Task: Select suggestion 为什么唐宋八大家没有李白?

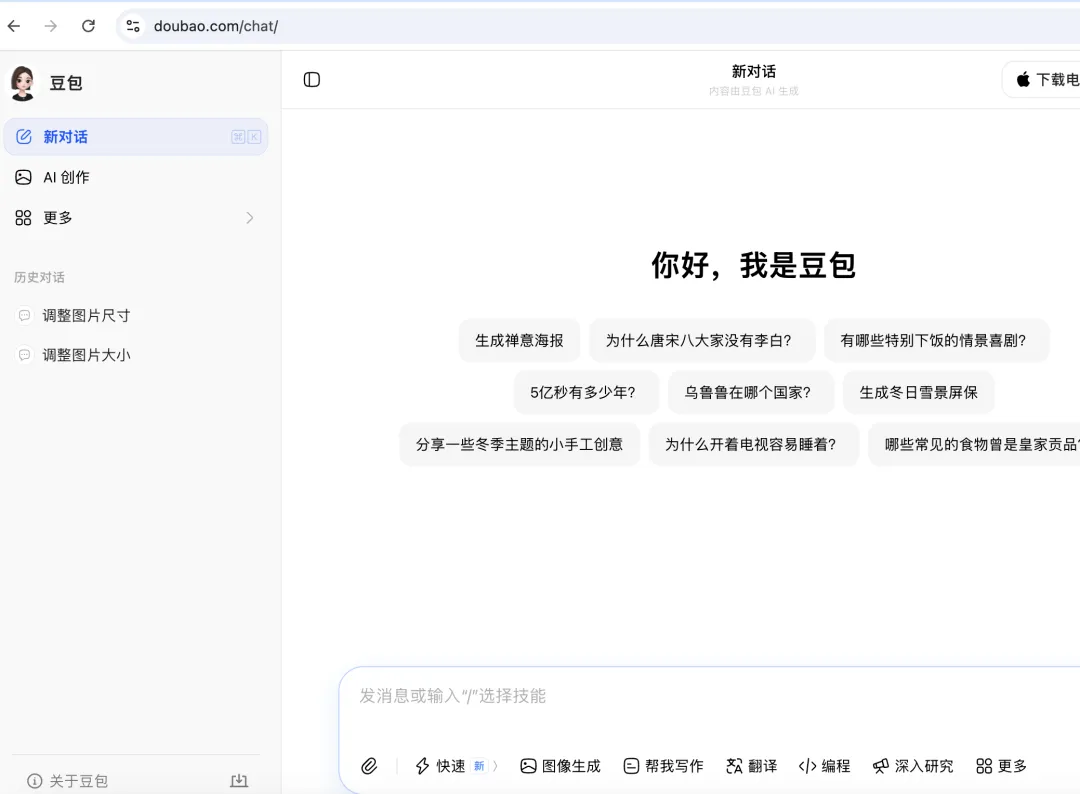Action: [702, 340]
